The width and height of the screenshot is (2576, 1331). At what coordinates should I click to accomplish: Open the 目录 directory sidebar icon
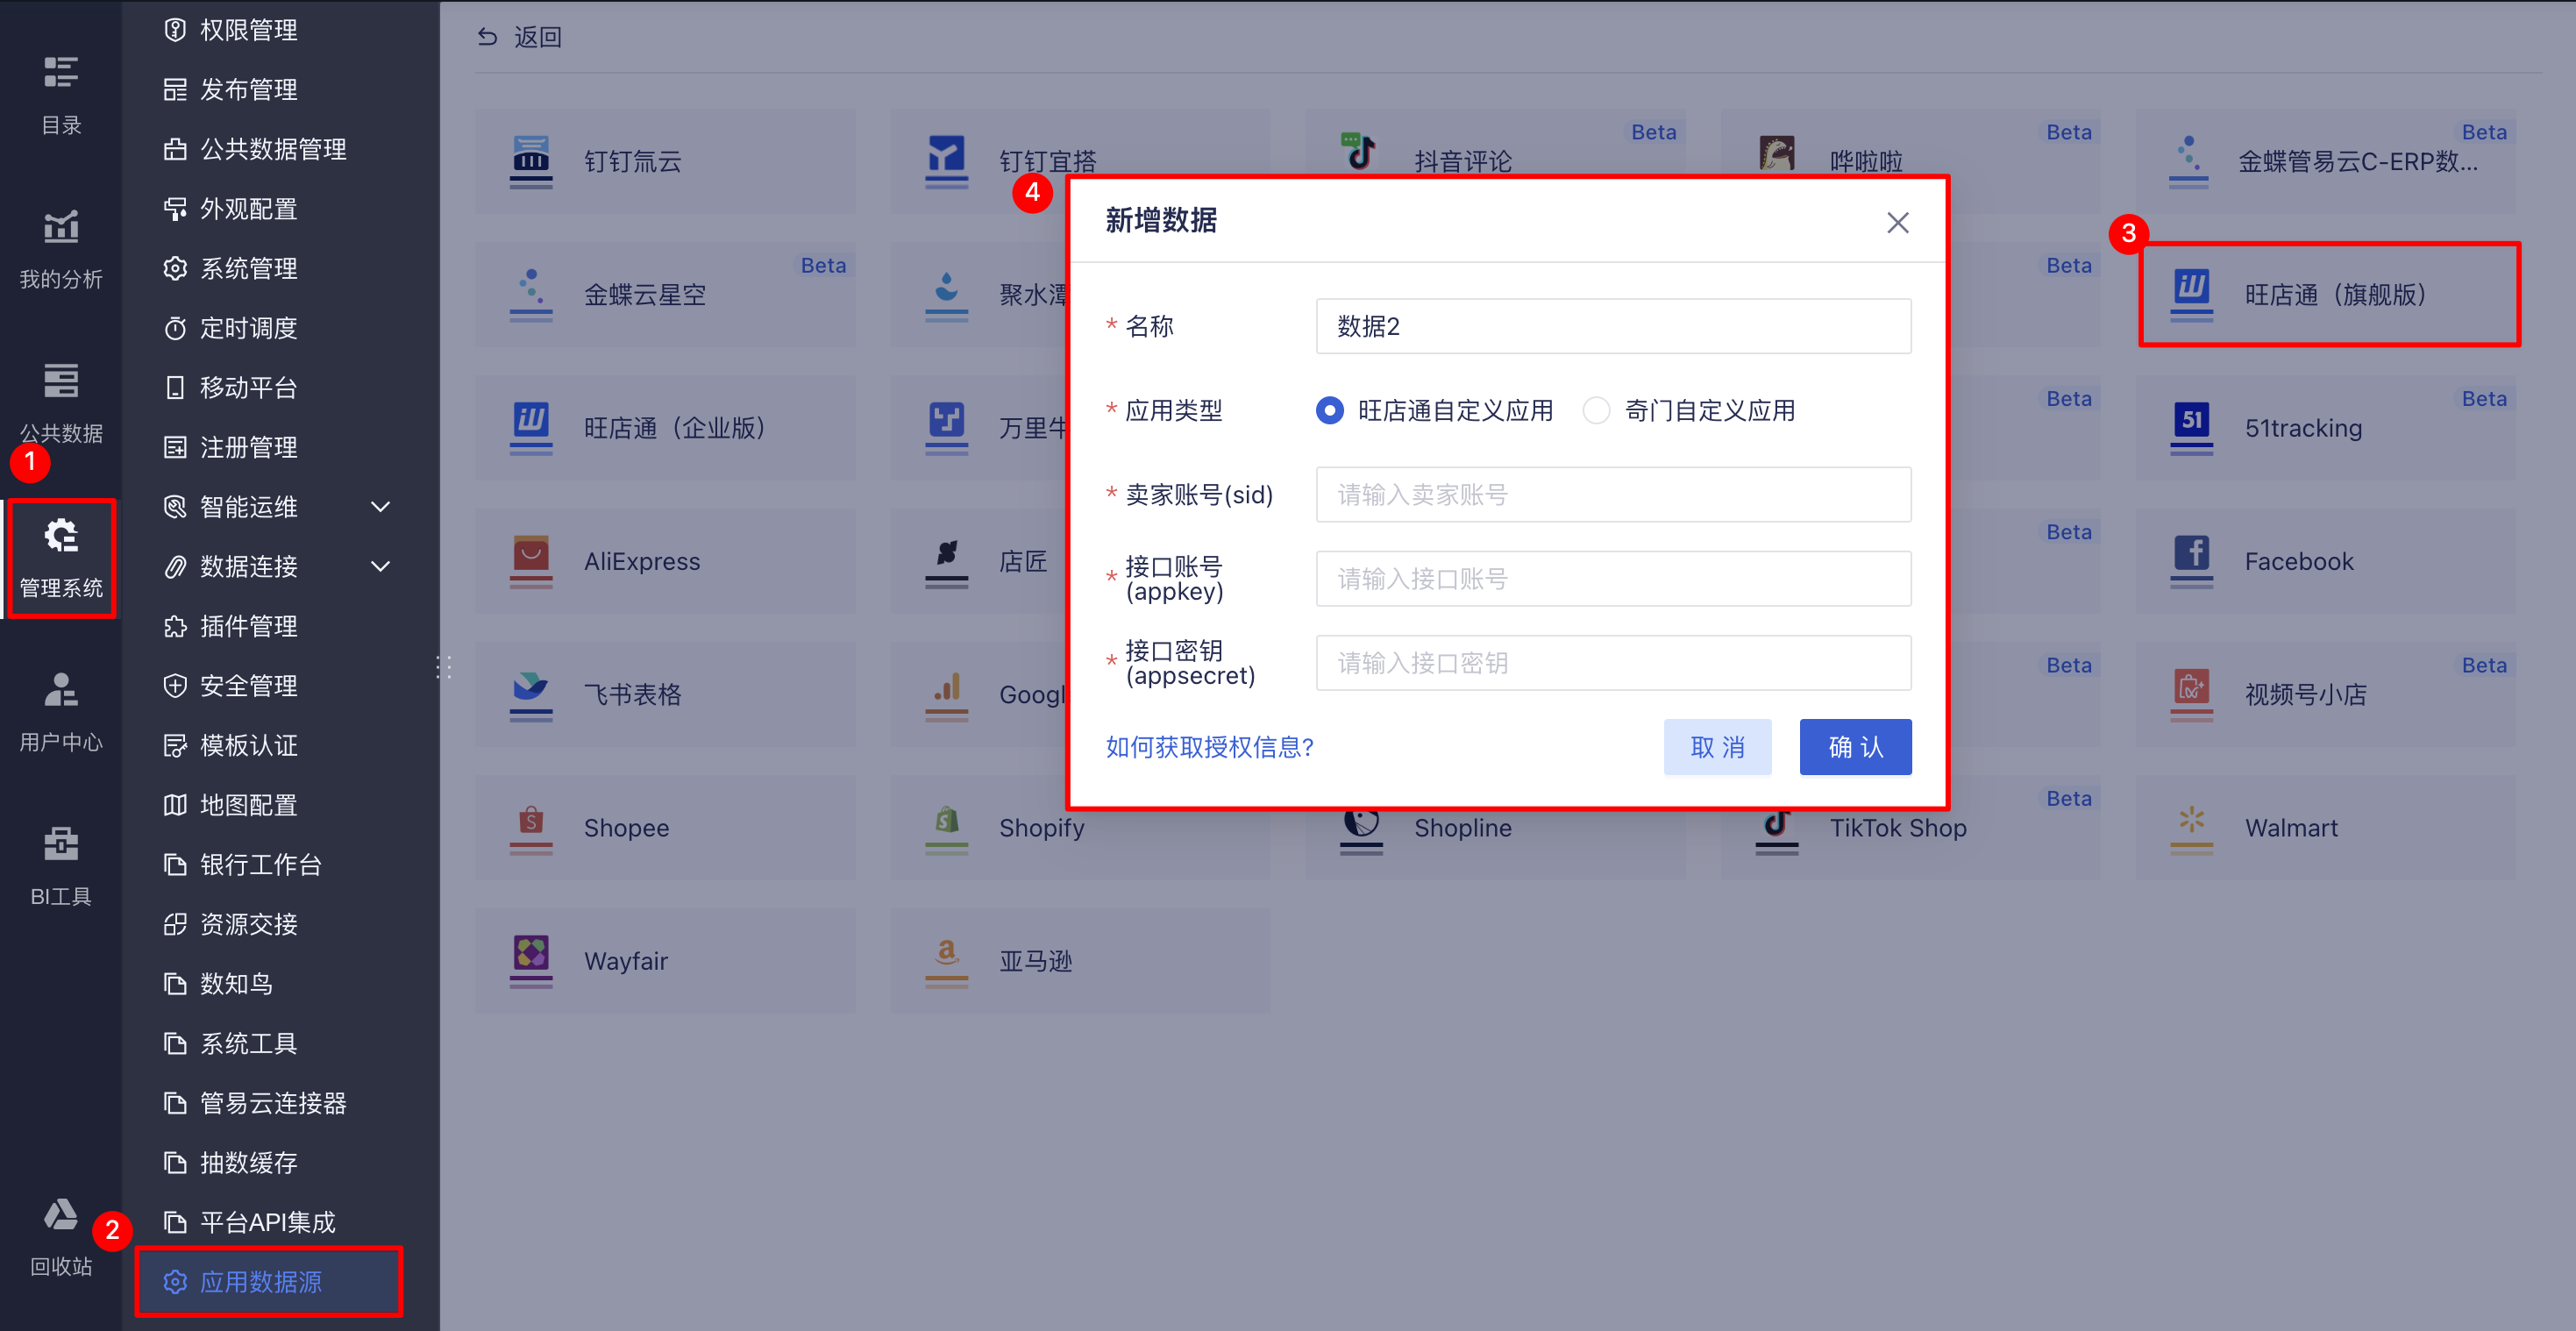click(x=61, y=73)
